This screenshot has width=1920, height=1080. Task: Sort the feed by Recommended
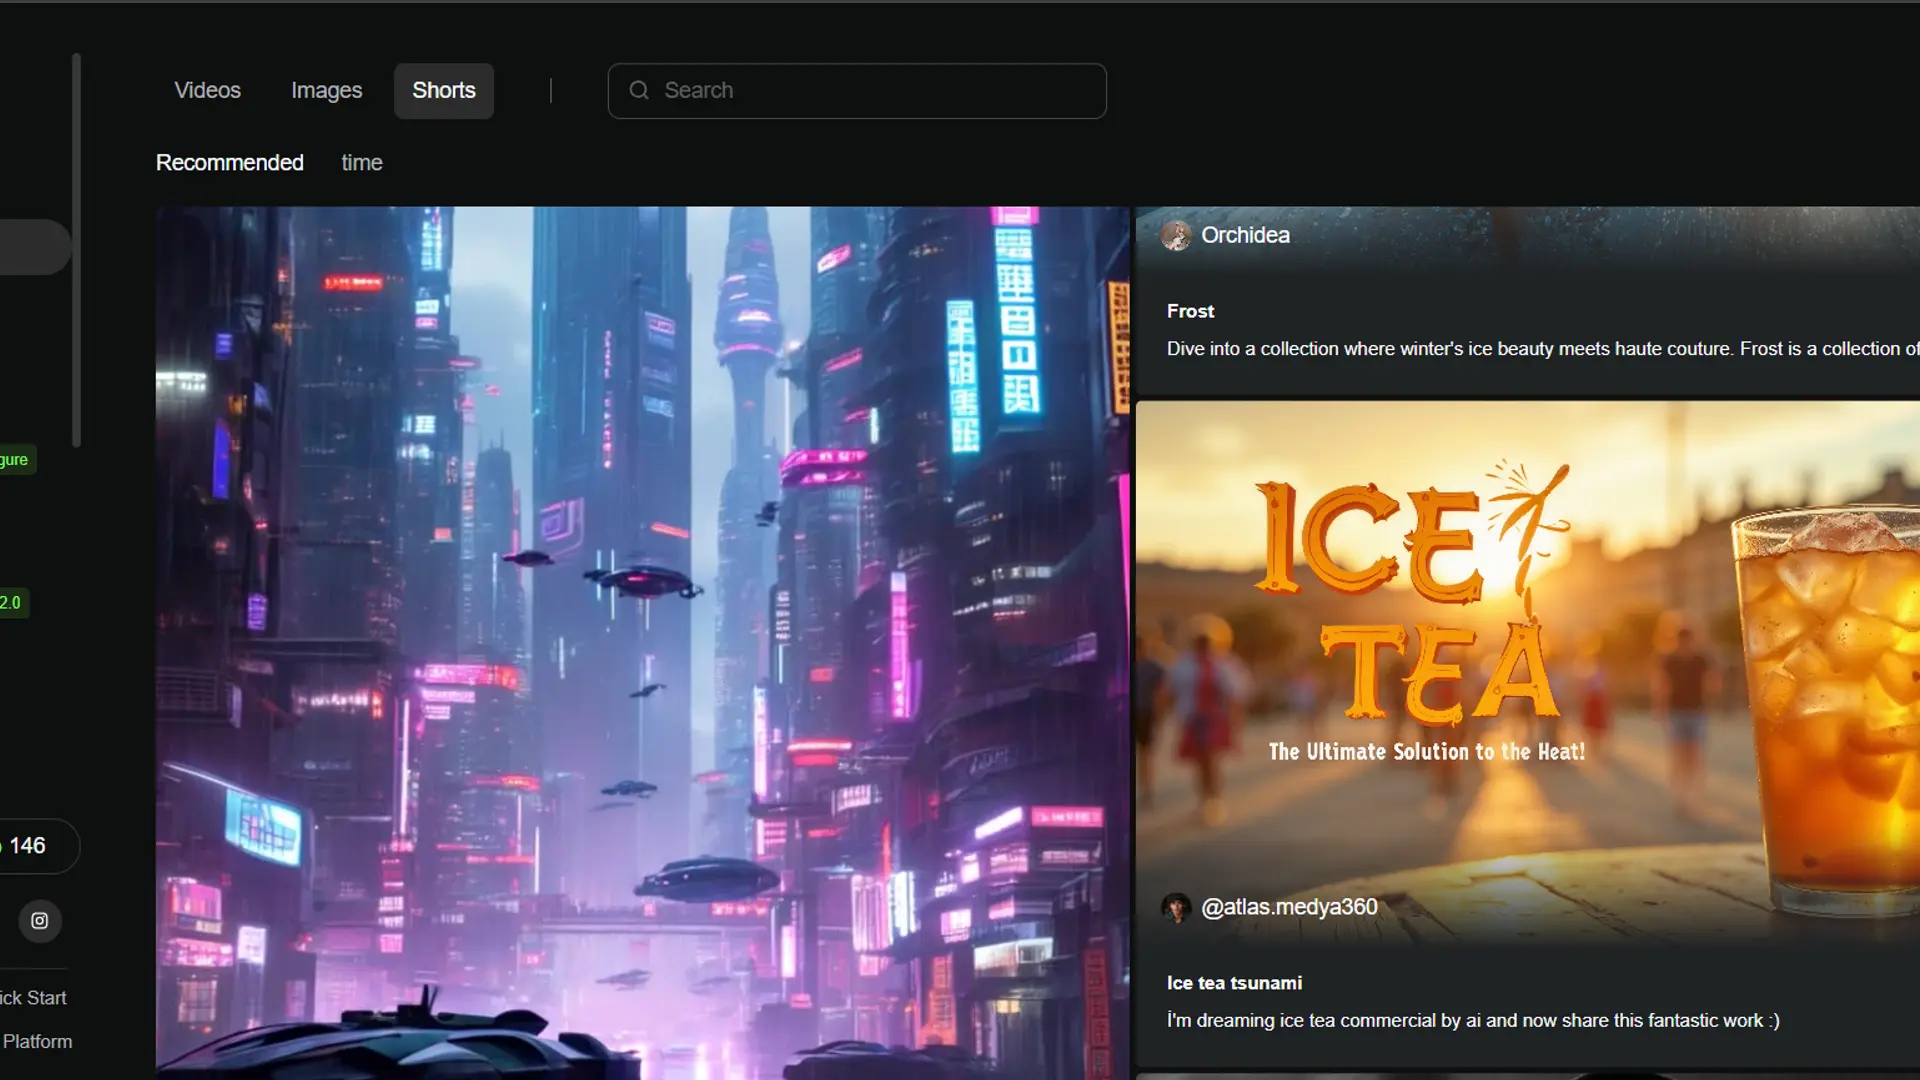(x=229, y=163)
